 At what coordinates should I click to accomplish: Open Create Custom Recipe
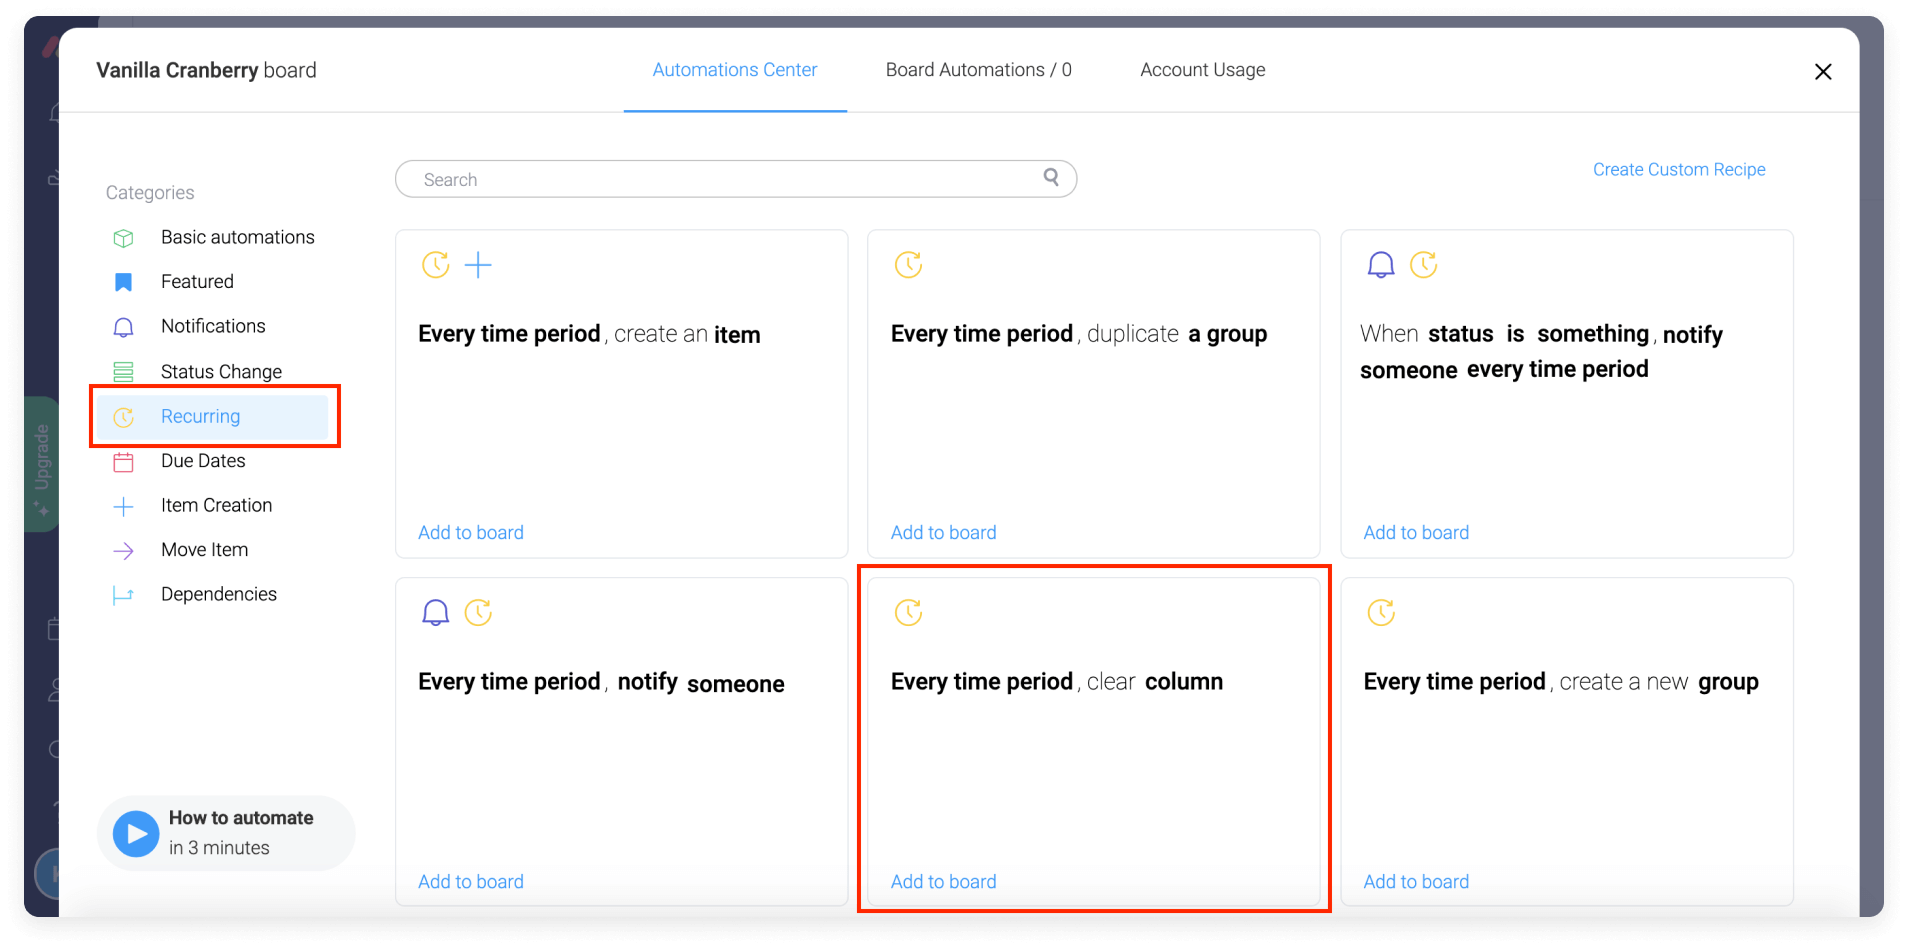[1679, 169]
